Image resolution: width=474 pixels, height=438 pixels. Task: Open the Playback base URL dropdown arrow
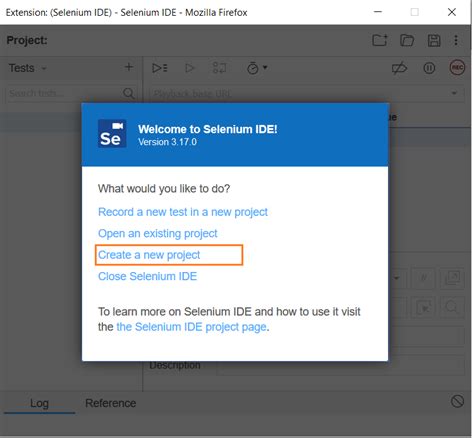(454, 93)
